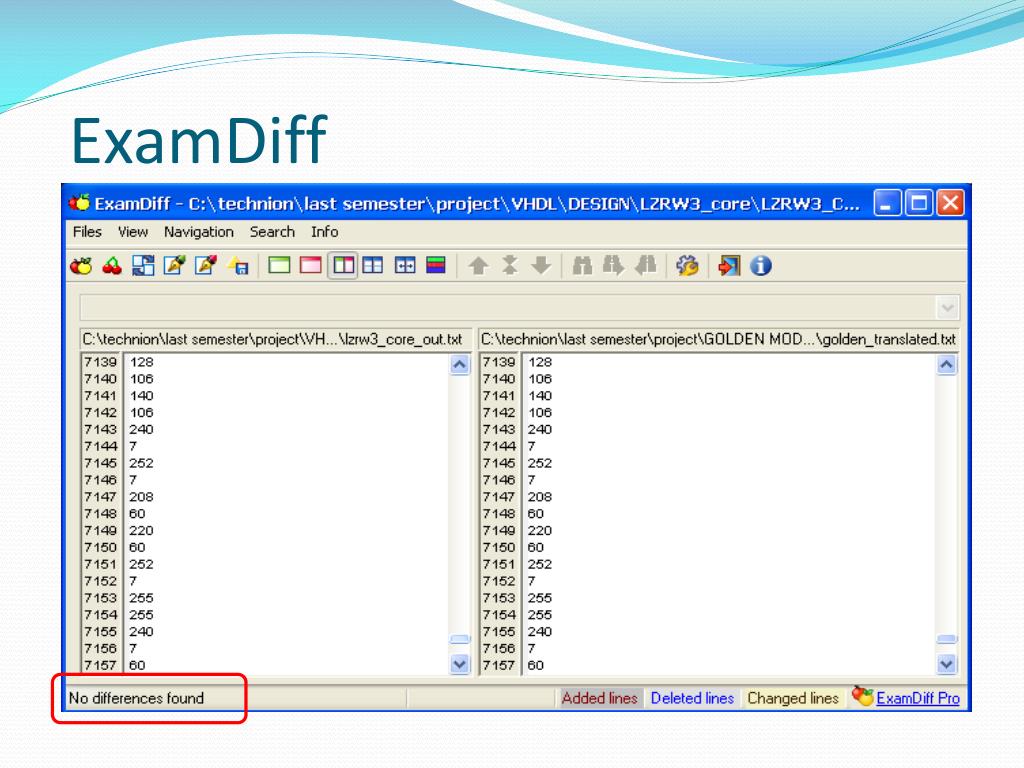This screenshot has height=768, width=1024.
Task: Go to the previous difference arrow
Action: tap(479, 266)
